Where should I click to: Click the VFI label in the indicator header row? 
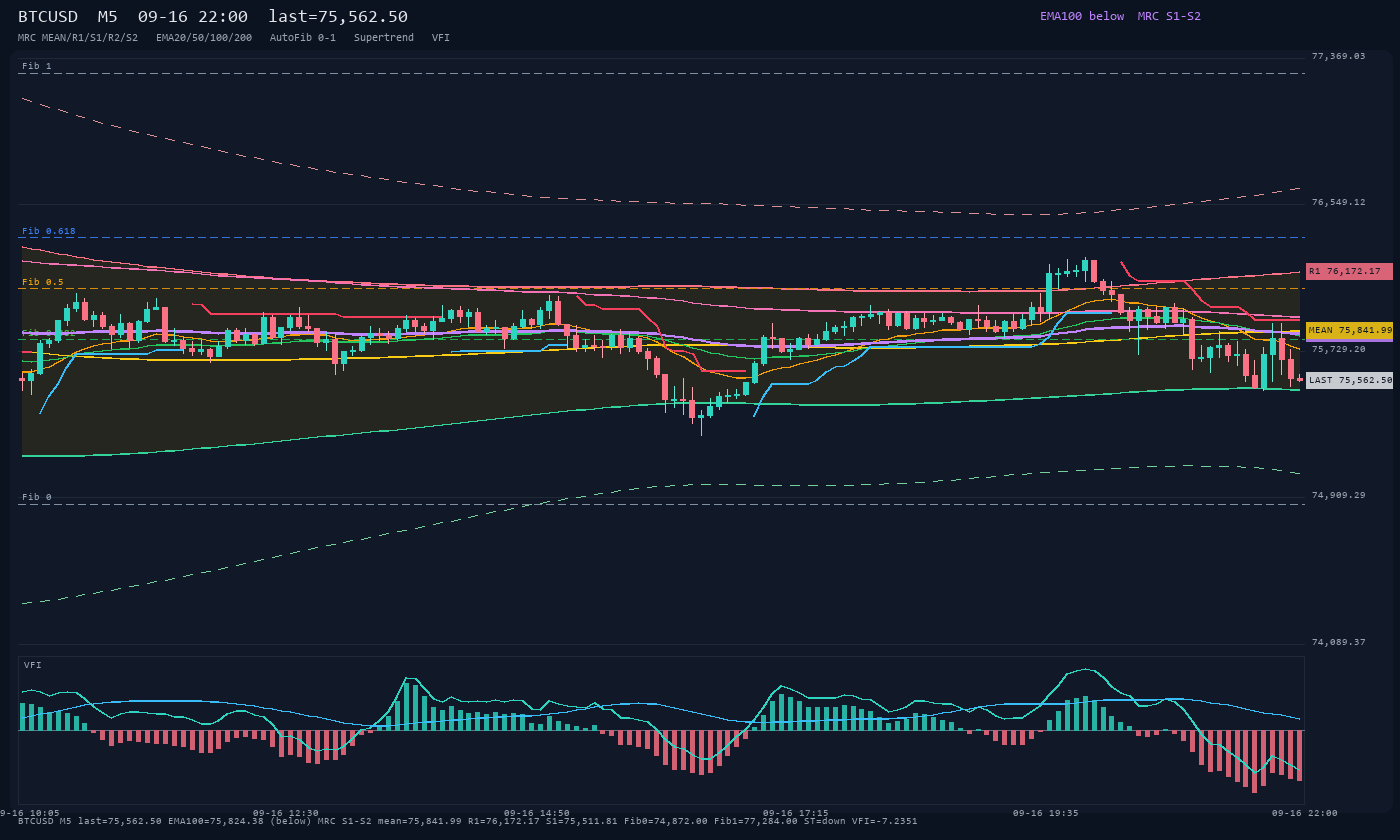pyautogui.click(x=441, y=37)
